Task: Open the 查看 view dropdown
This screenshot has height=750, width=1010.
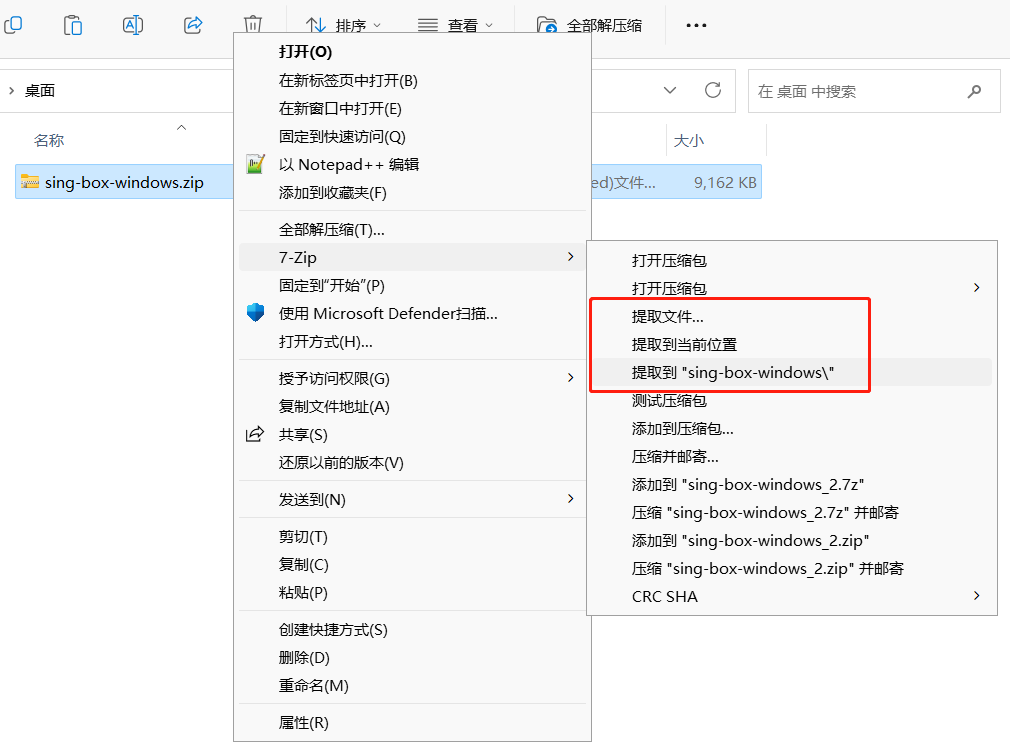Action: tap(455, 25)
